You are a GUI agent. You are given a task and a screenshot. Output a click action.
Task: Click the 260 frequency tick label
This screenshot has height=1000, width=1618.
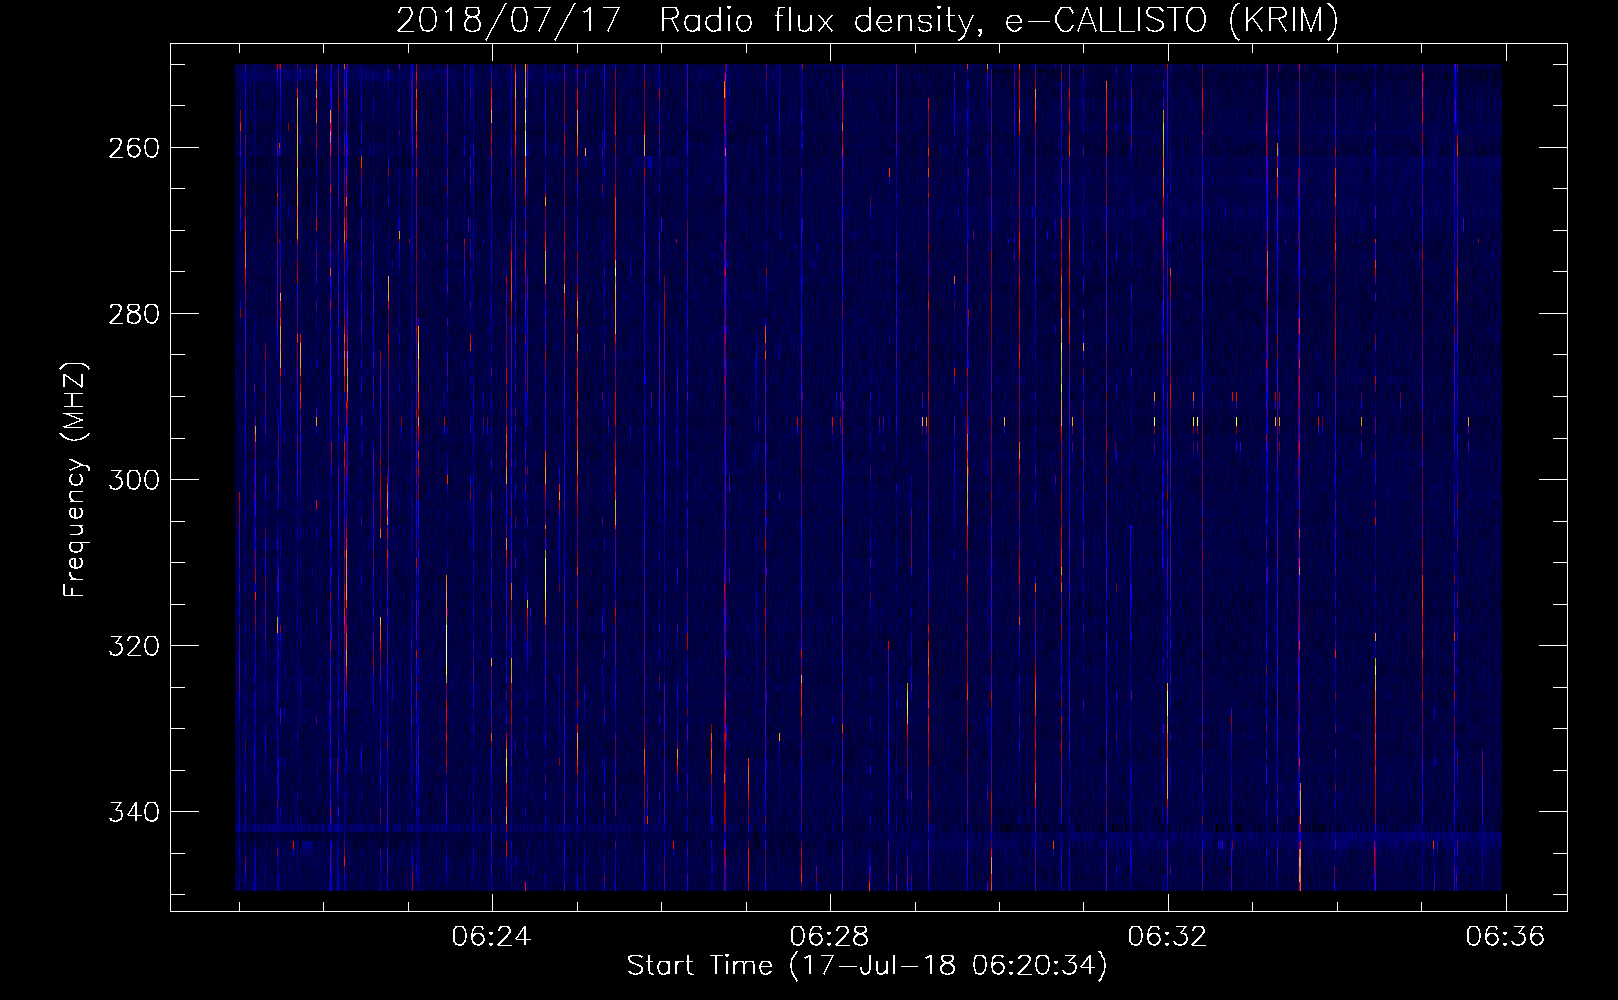pyautogui.click(x=133, y=148)
